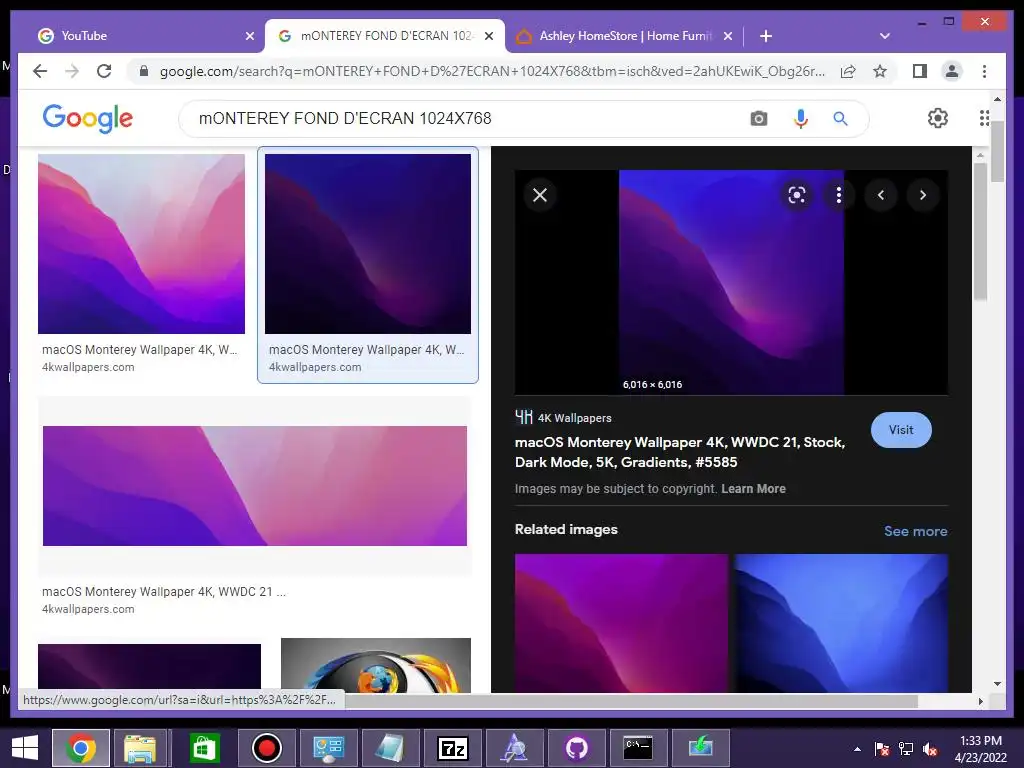
Task: Click the address bar URL
Action: tap(492, 71)
